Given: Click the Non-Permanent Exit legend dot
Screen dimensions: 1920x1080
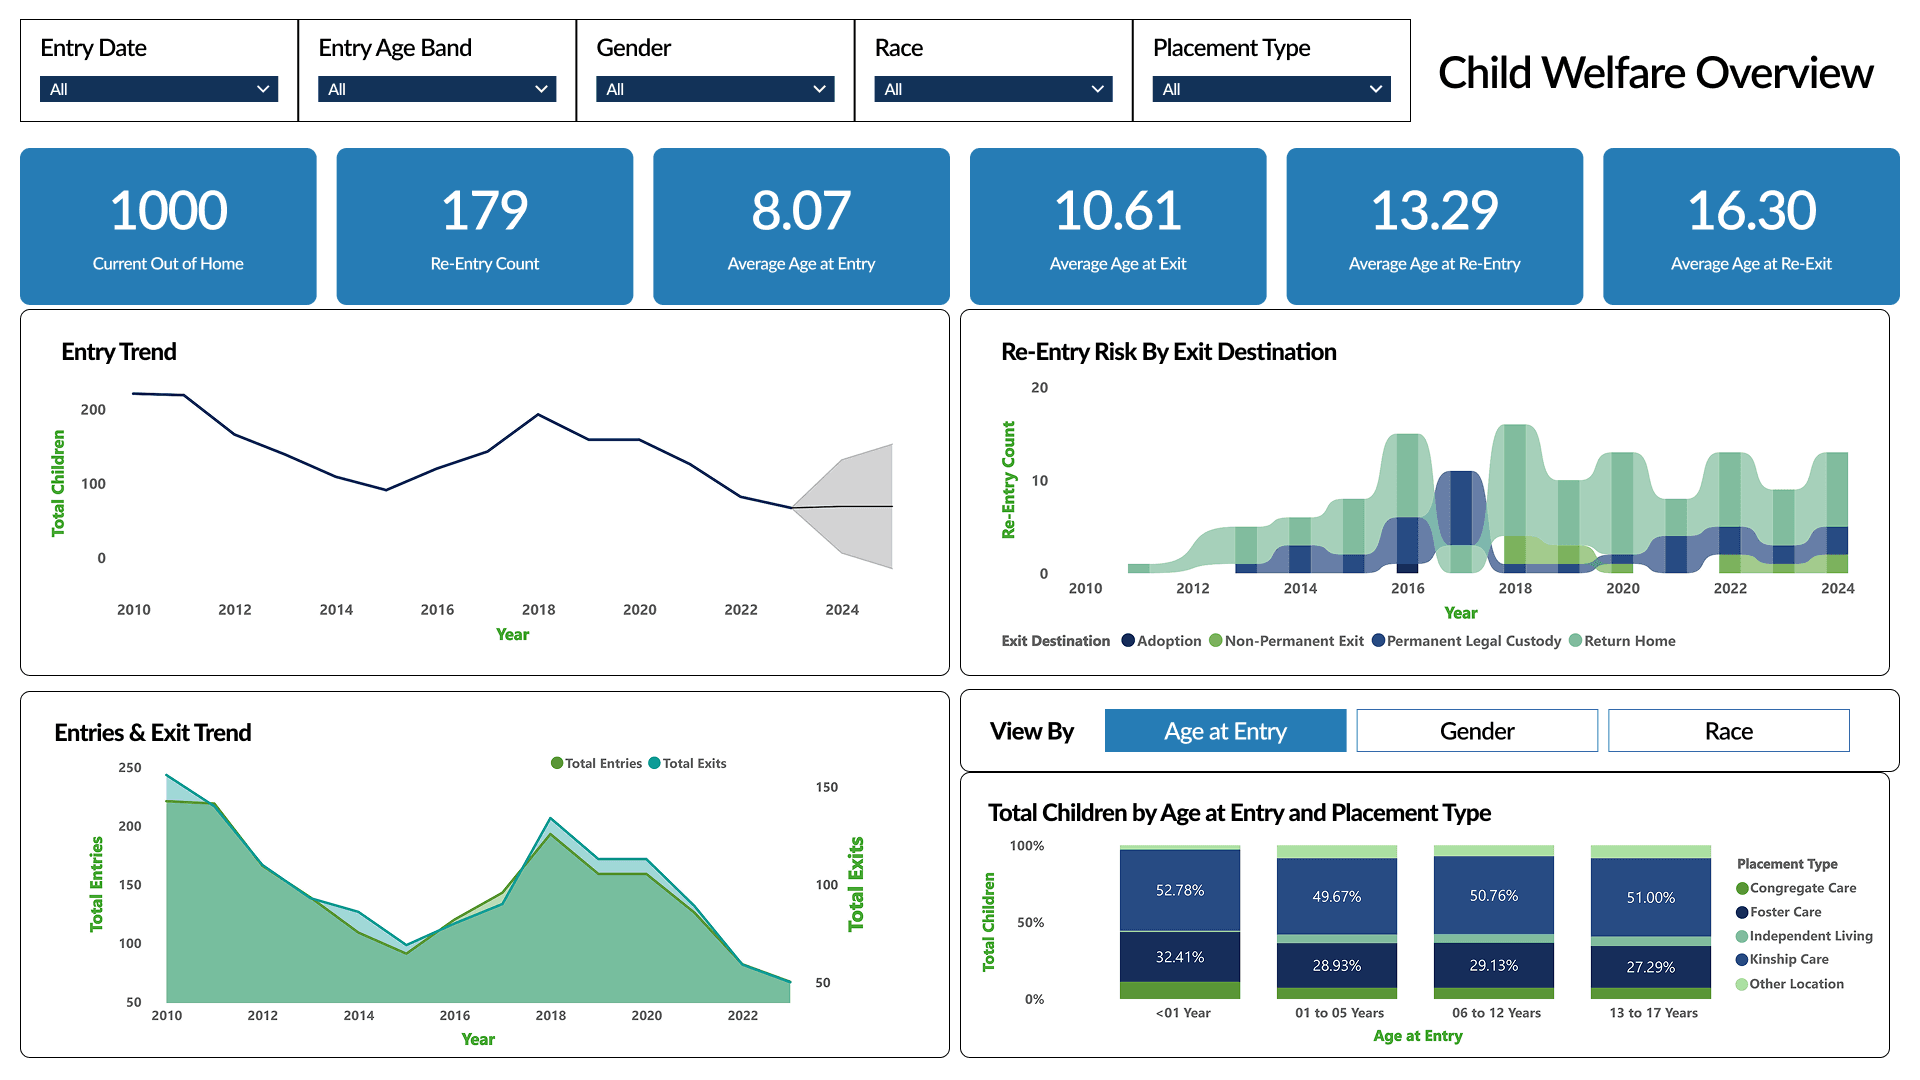Looking at the screenshot, I should click(x=1216, y=641).
